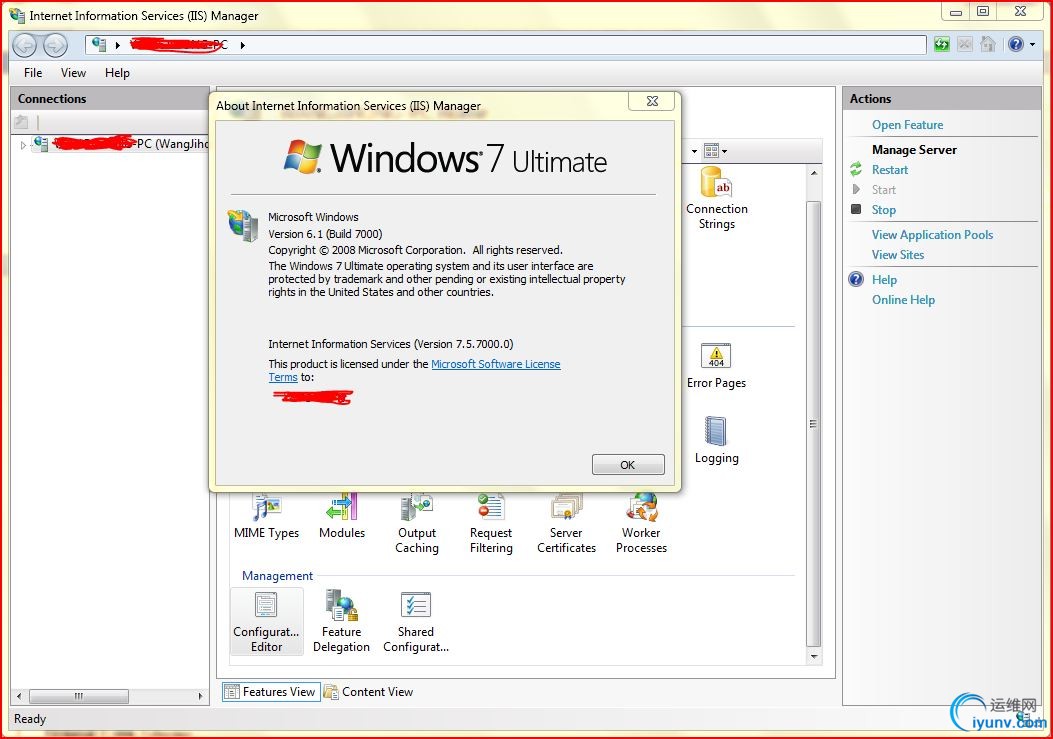Click the Restart server green arrows icon

point(856,169)
